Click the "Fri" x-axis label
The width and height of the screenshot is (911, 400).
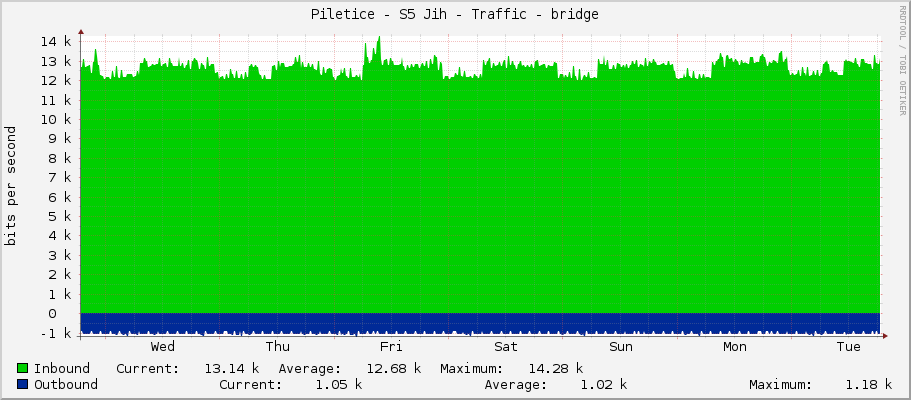tap(391, 347)
